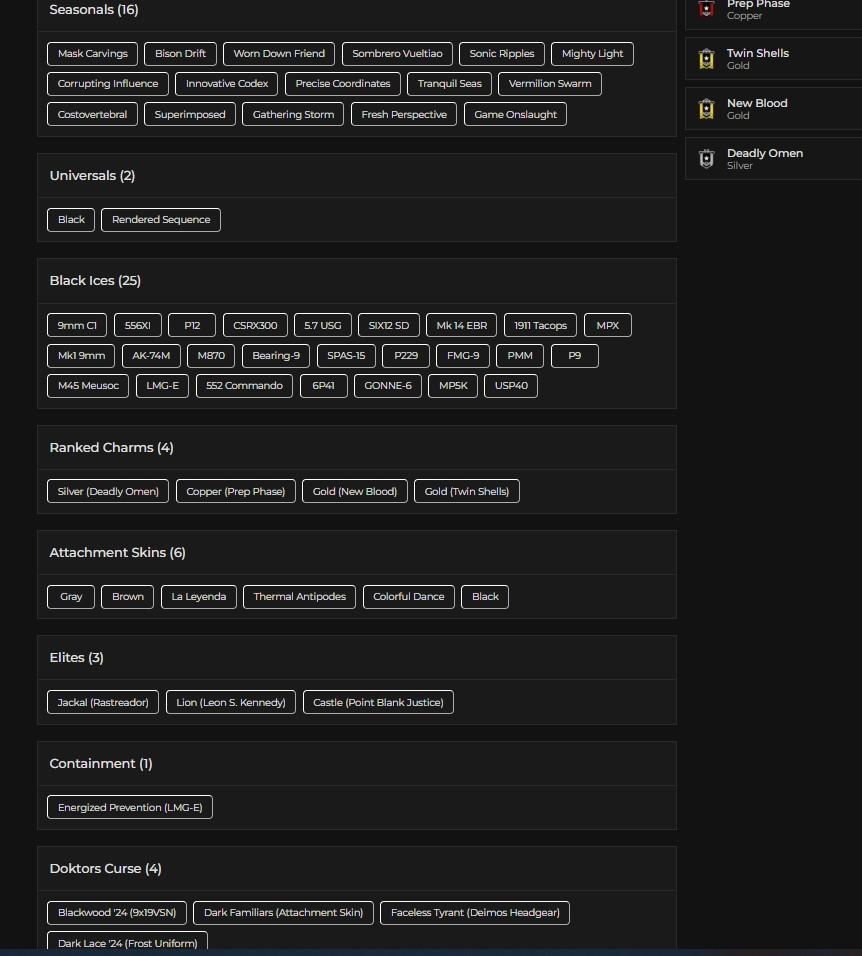This screenshot has height=956, width=862.
Task: Click the New Blood Gold charm icon
Action: point(707,109)
